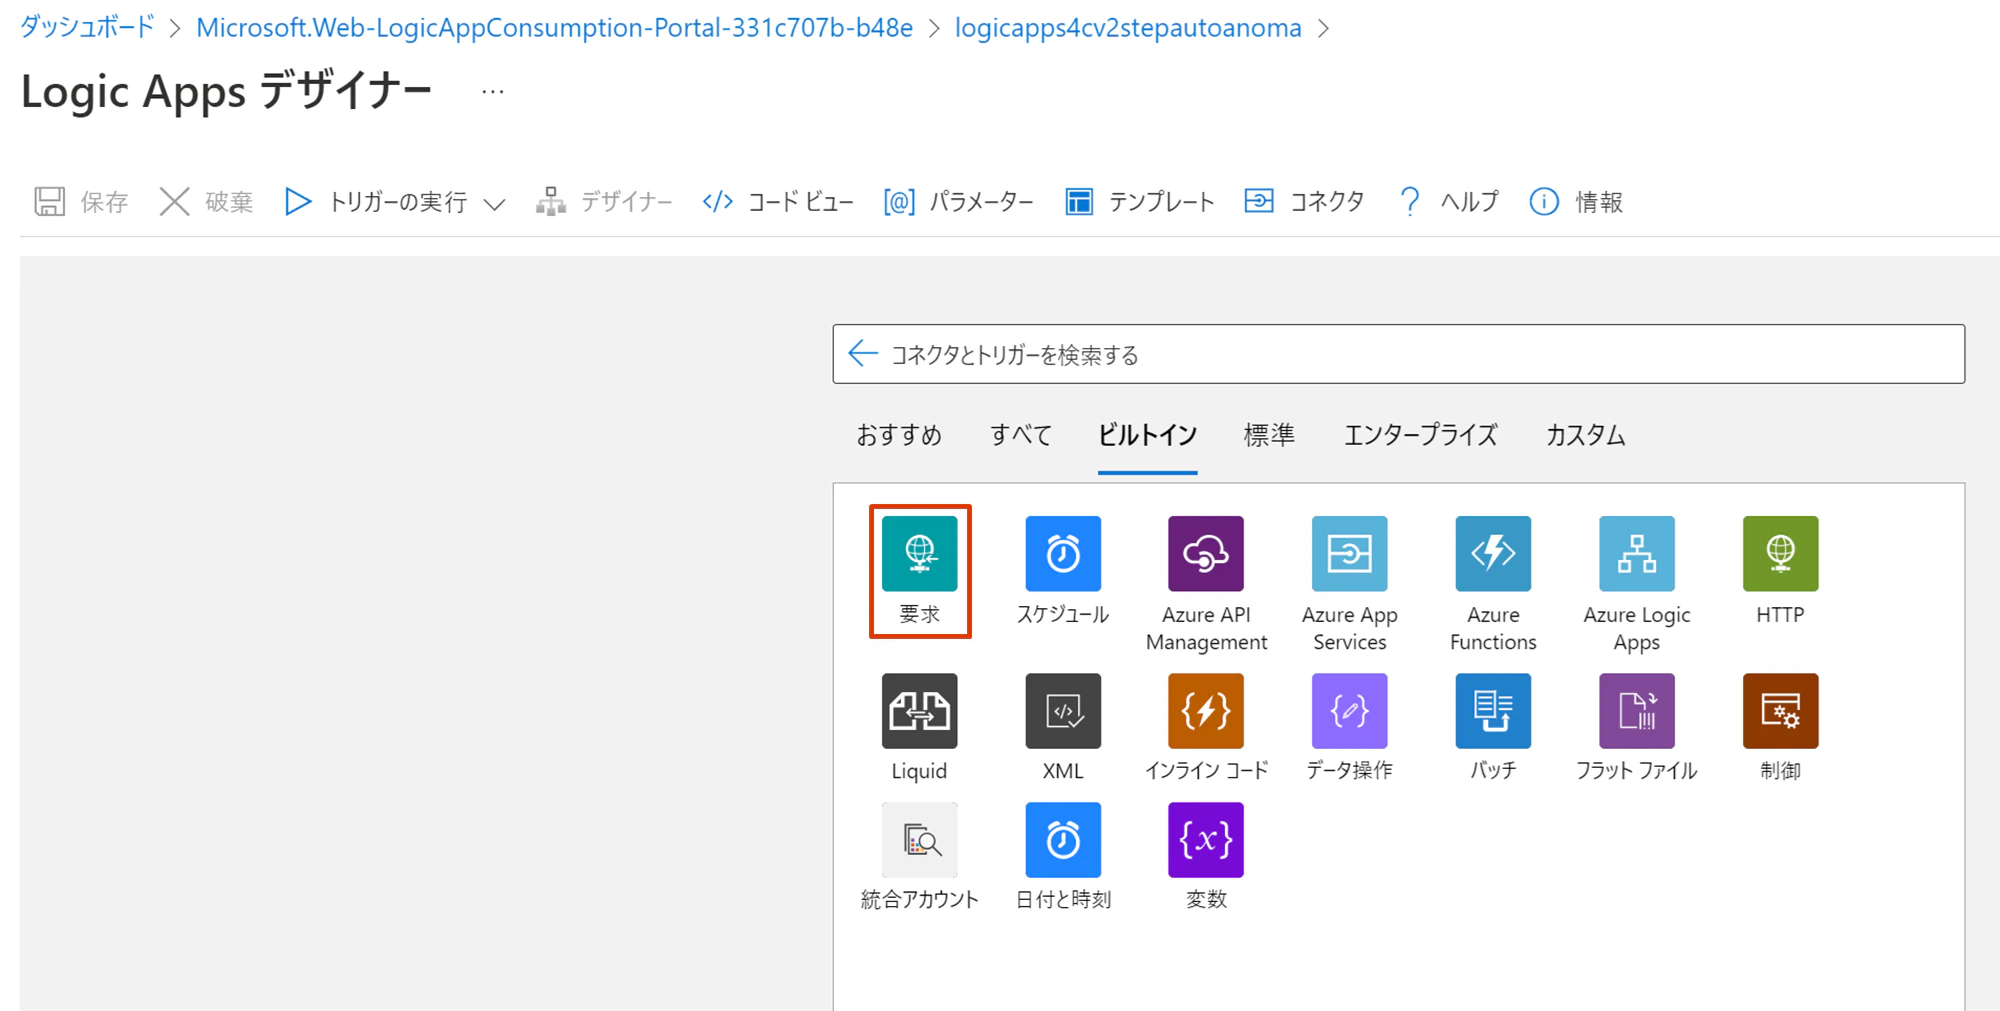Select the XML connector icon
The image size is (2000, 1011).
(x=1063, y=711)
